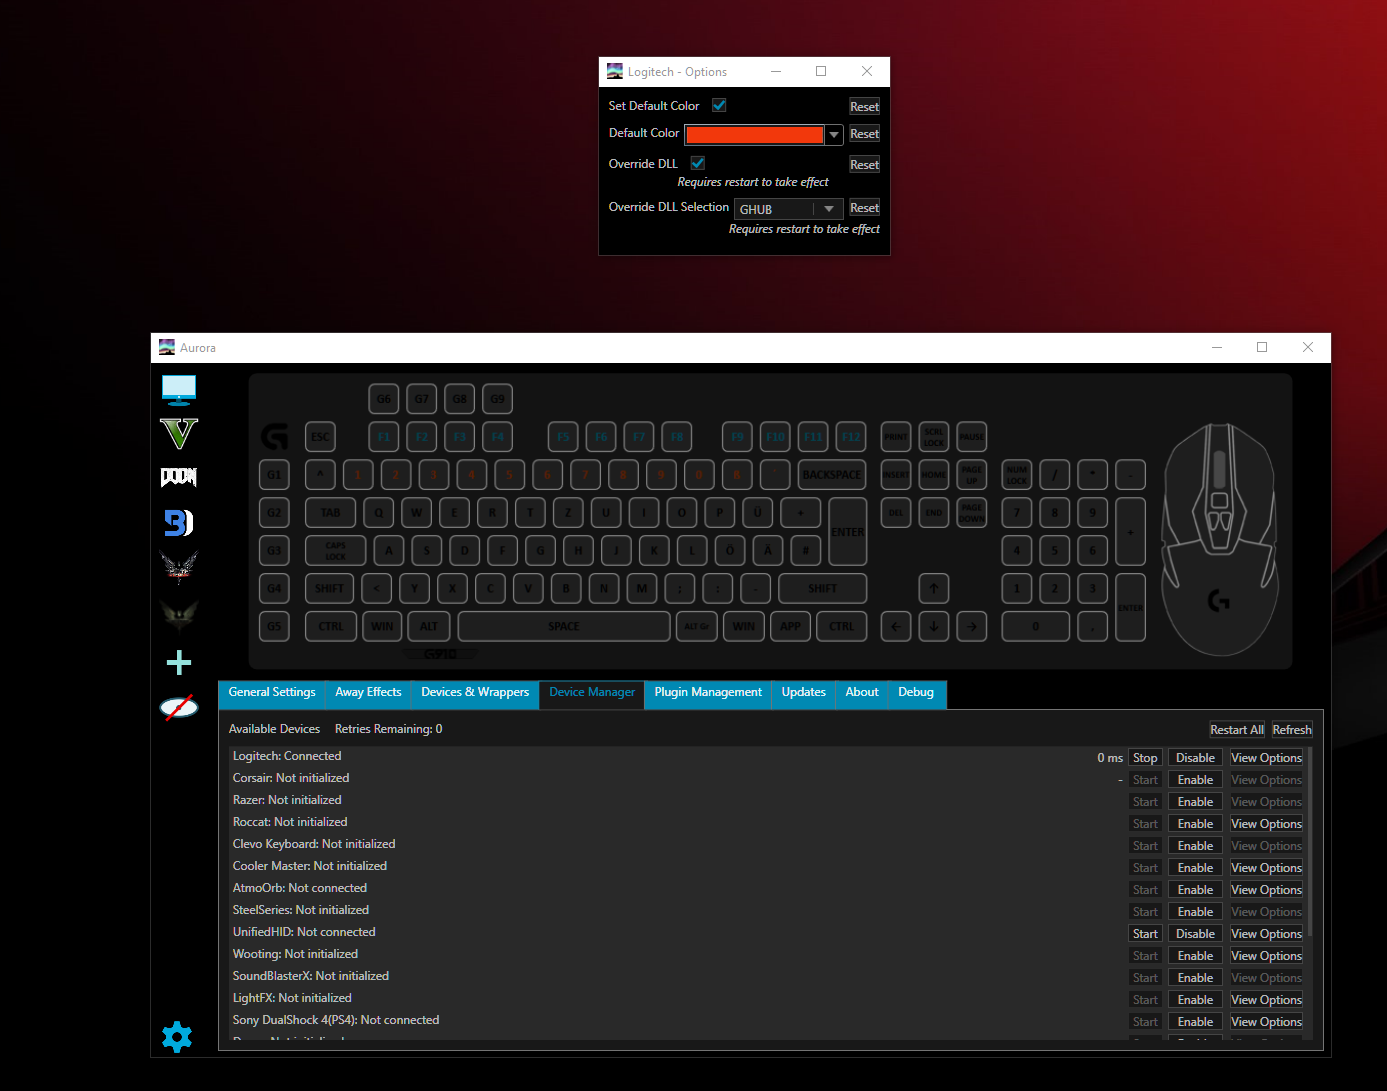
Task: Open Override DLL Selection GHUB dropdown
Action: (x=789, y=209)
